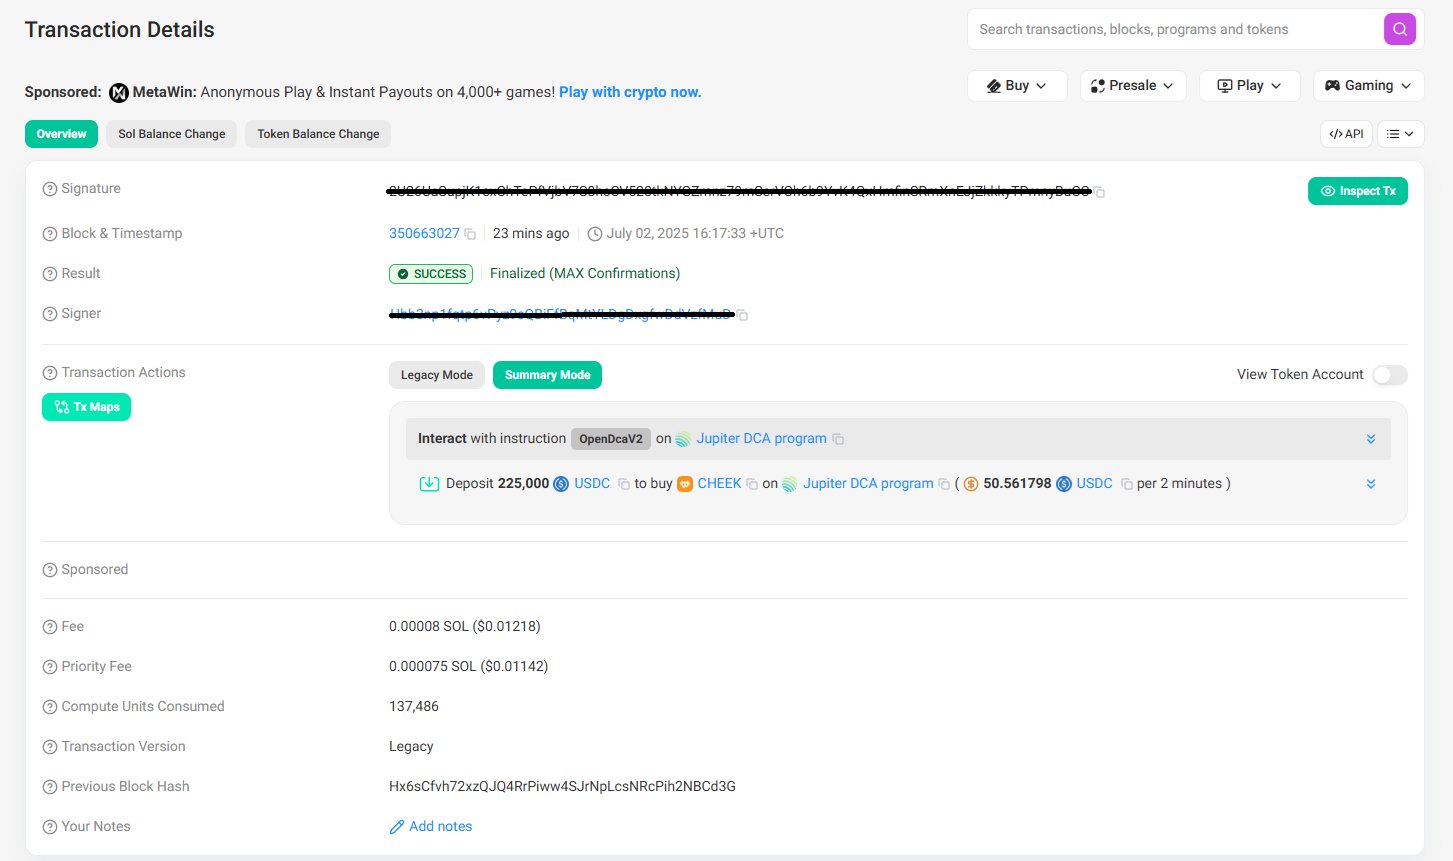
Task: Open Jupiter DCA program link in header row
Action: click(x=762, y=438)
